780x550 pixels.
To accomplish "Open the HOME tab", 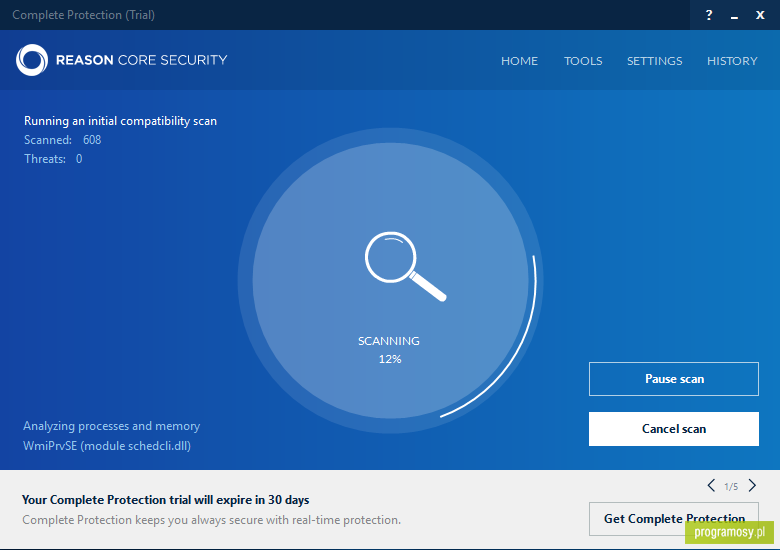I will 519,61.
